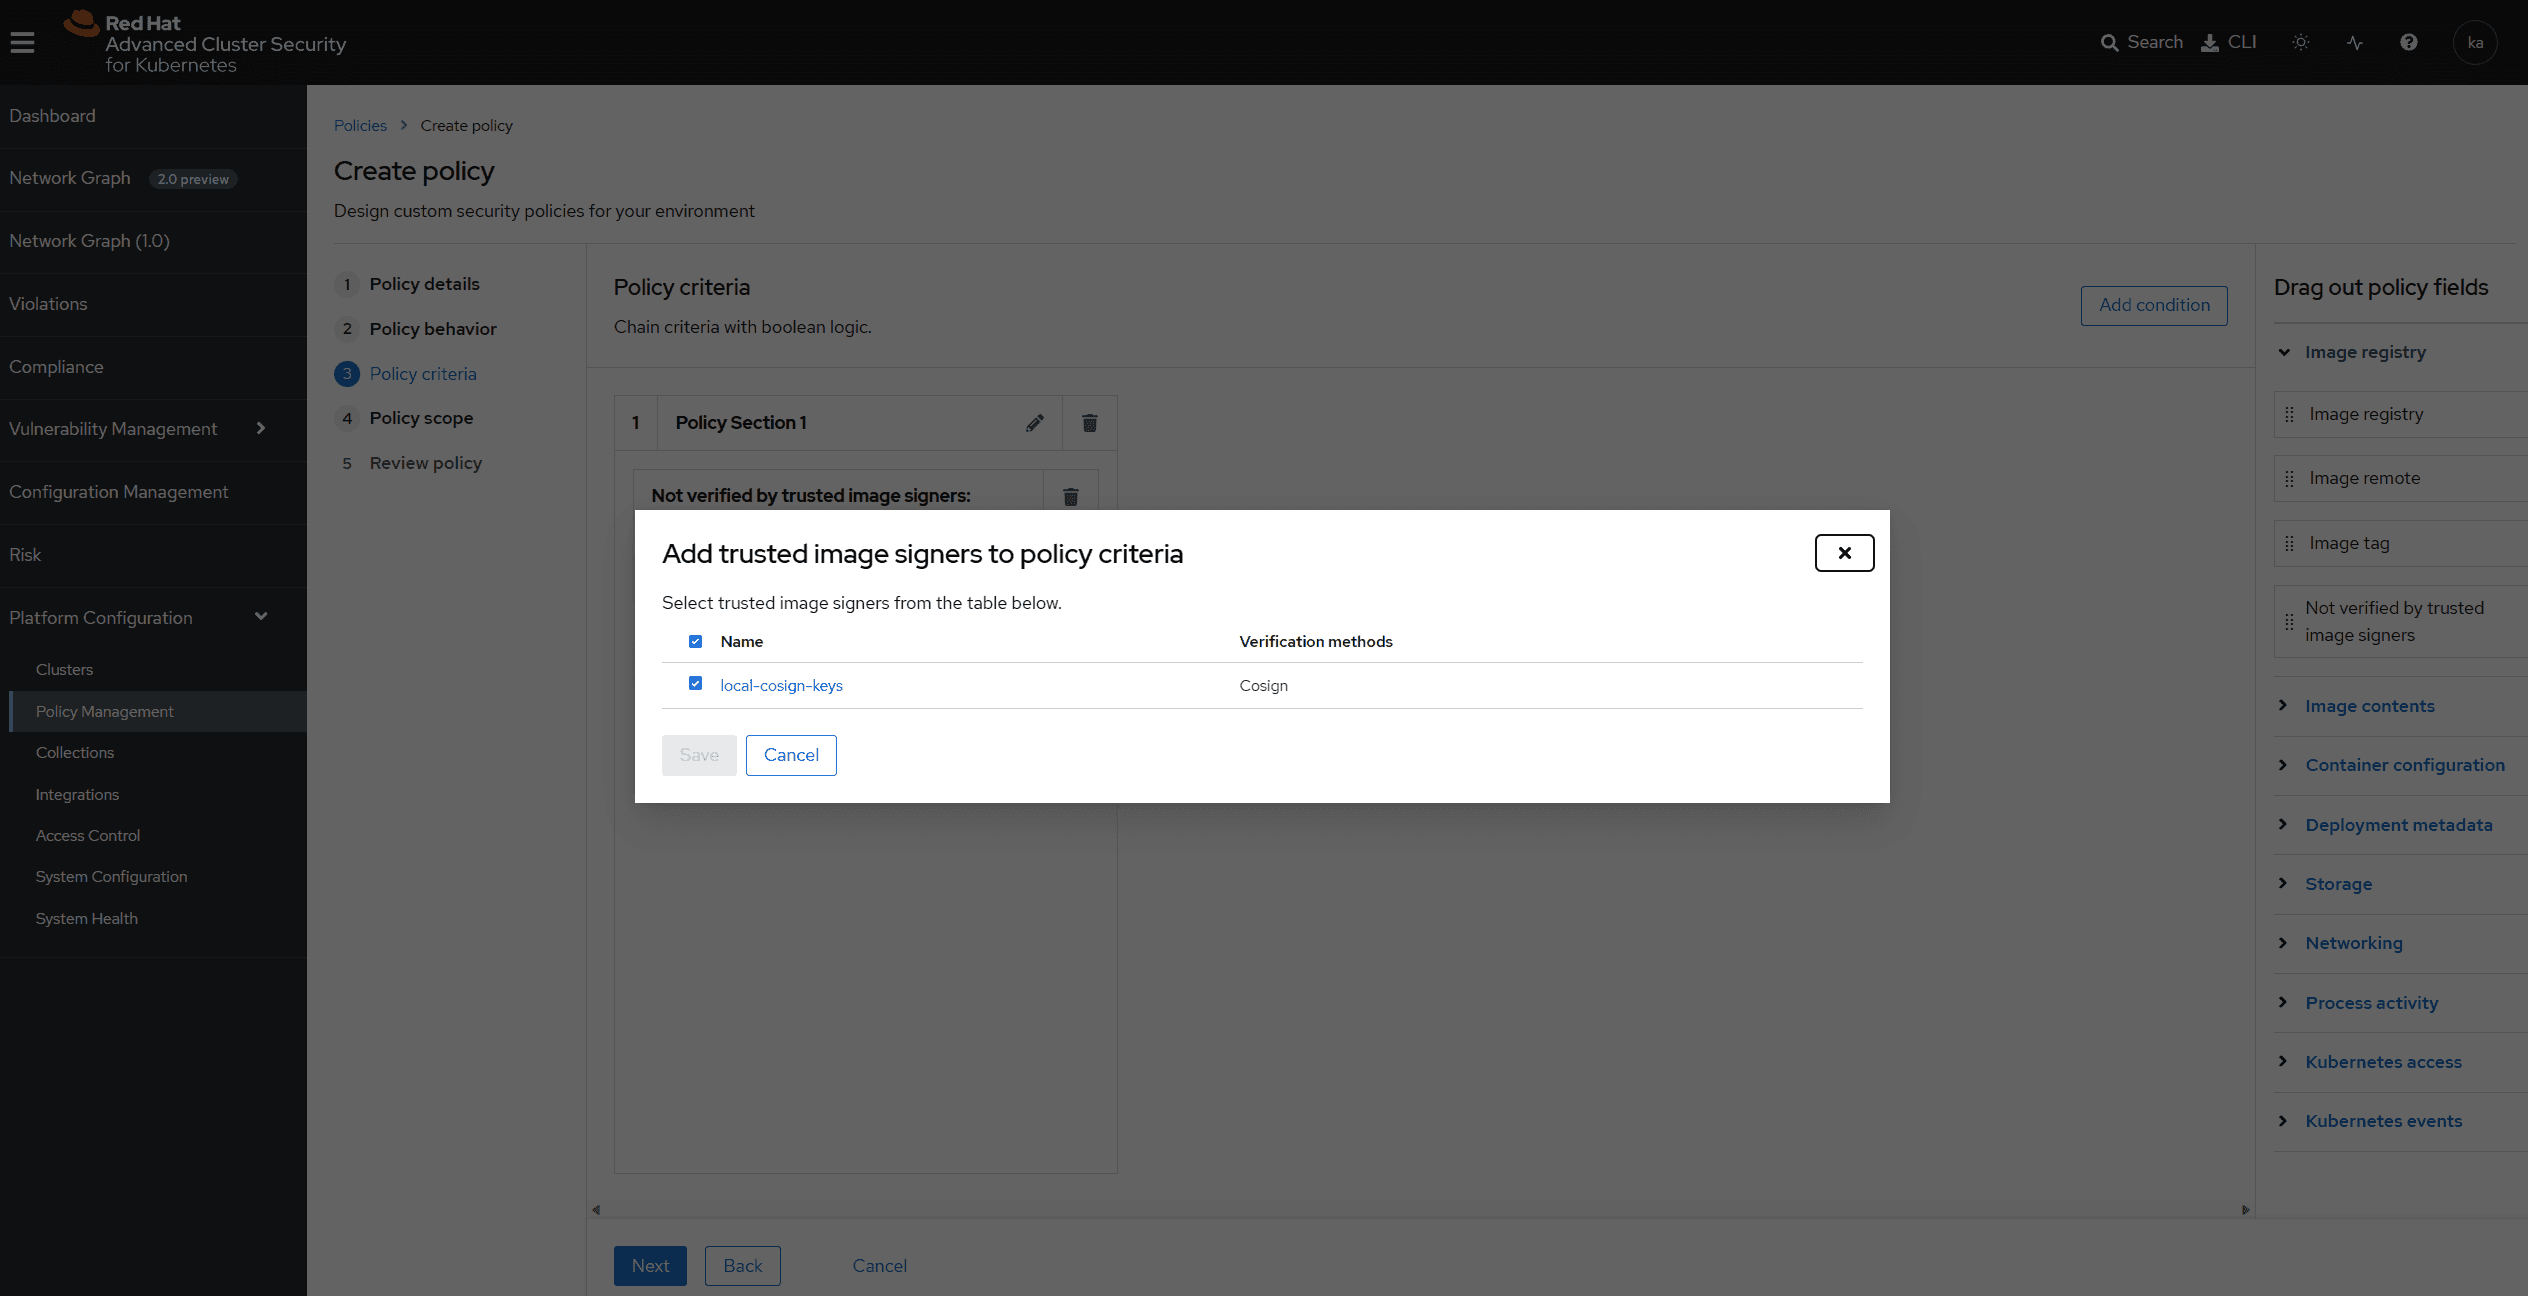
Task: Open System Configuration in sidebar
Action: click(x=158, y=876)
